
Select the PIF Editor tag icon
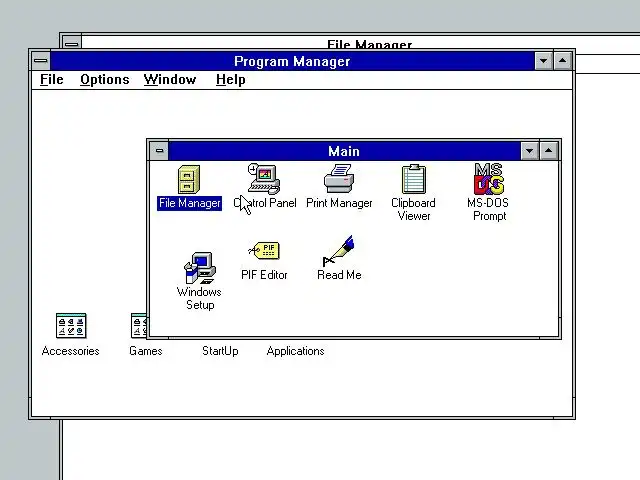coord(264,251)
